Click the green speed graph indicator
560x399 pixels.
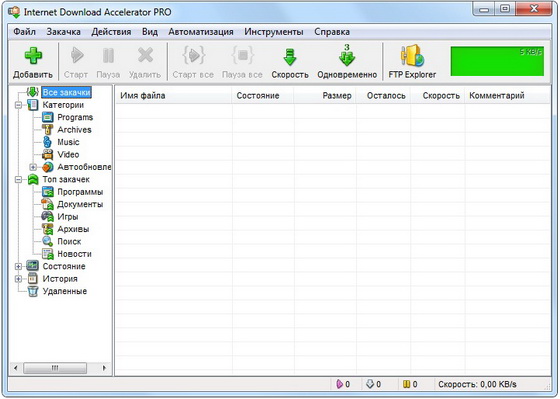[497, 61]
